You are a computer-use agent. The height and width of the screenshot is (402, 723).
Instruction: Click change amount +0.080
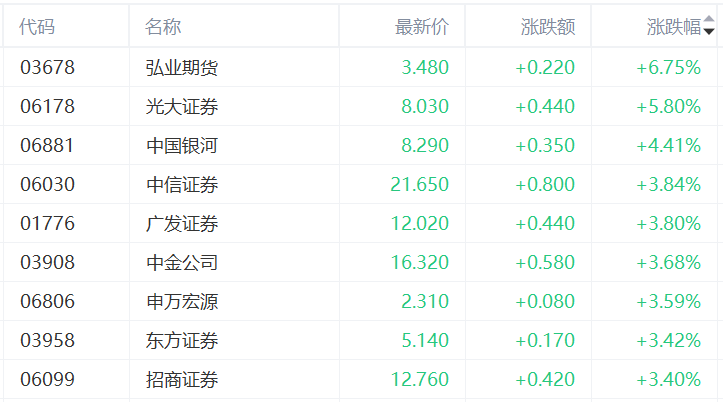click(545, 302)
